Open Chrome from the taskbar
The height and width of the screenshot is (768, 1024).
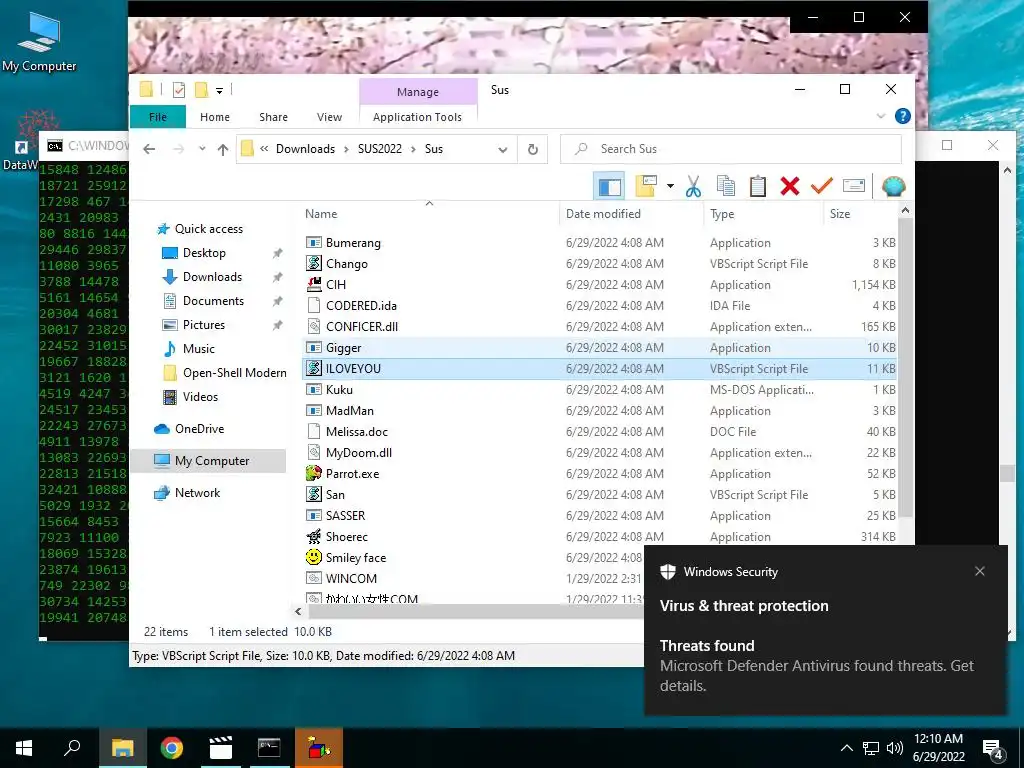pos(172,748)
